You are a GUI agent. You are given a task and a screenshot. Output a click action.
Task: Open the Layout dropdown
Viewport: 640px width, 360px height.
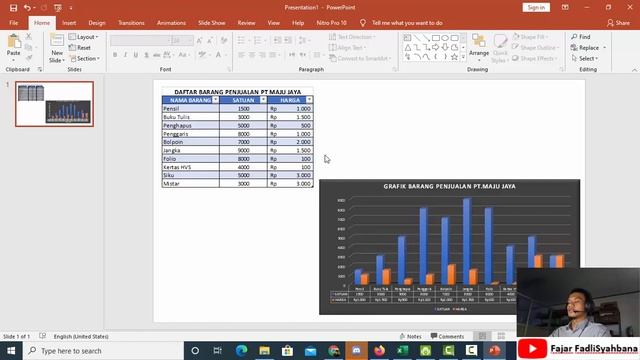pos(84,37)
